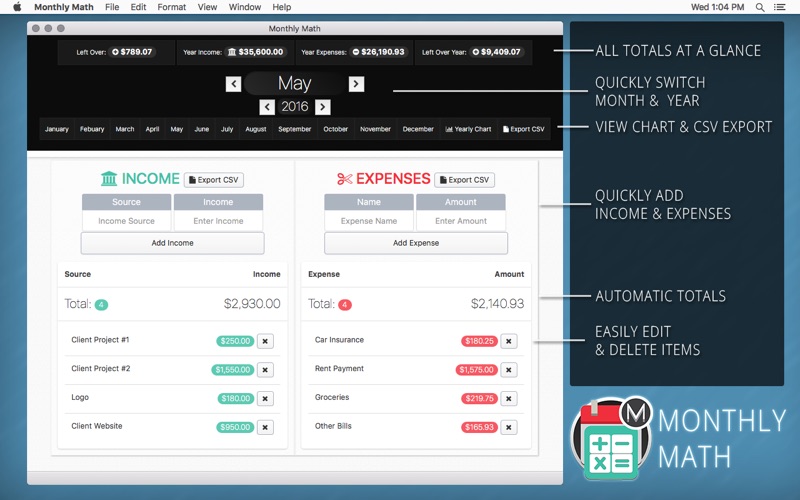
Task: Select the October month tab
Action: click(x=335, y=129)
